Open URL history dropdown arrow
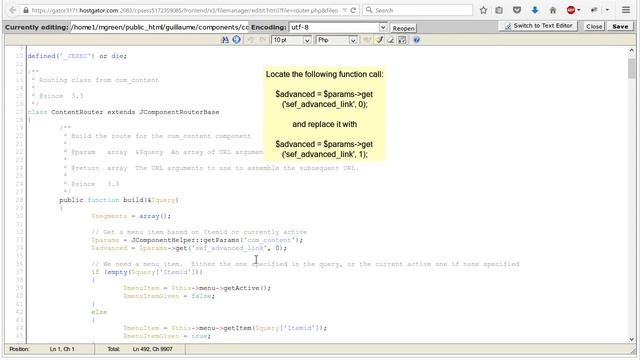Image resolution: width=640 pixels, height=360 pixels. 344,10
